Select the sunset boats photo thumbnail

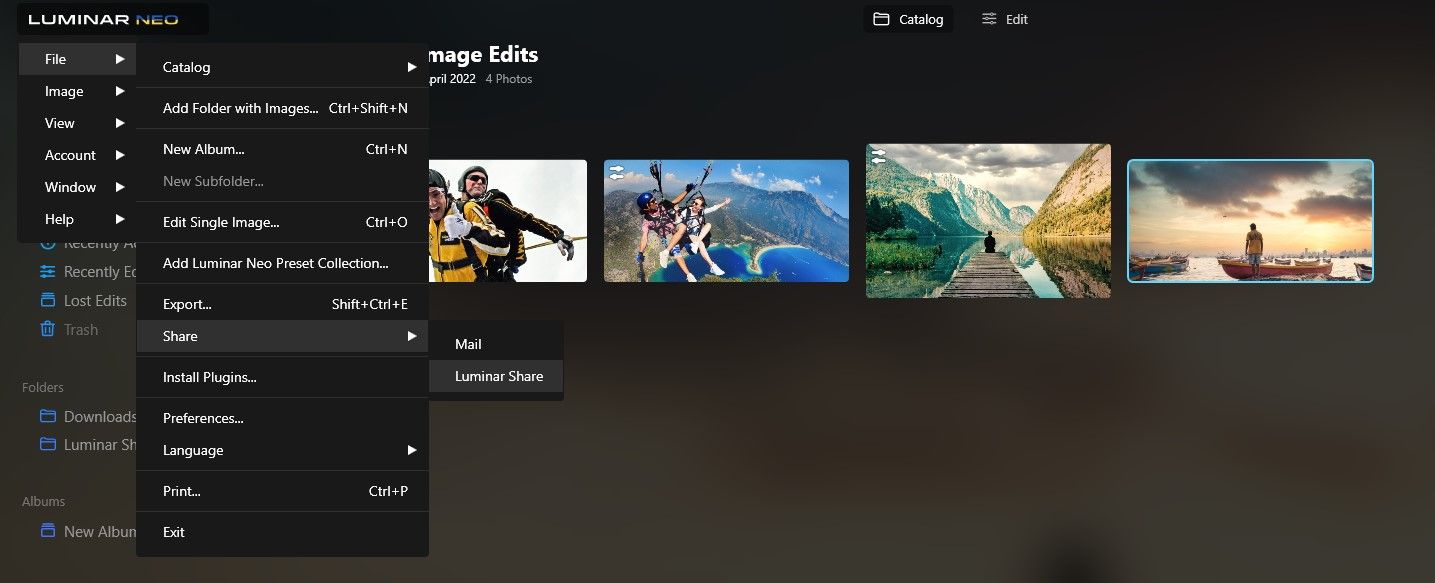(1250, 220)
